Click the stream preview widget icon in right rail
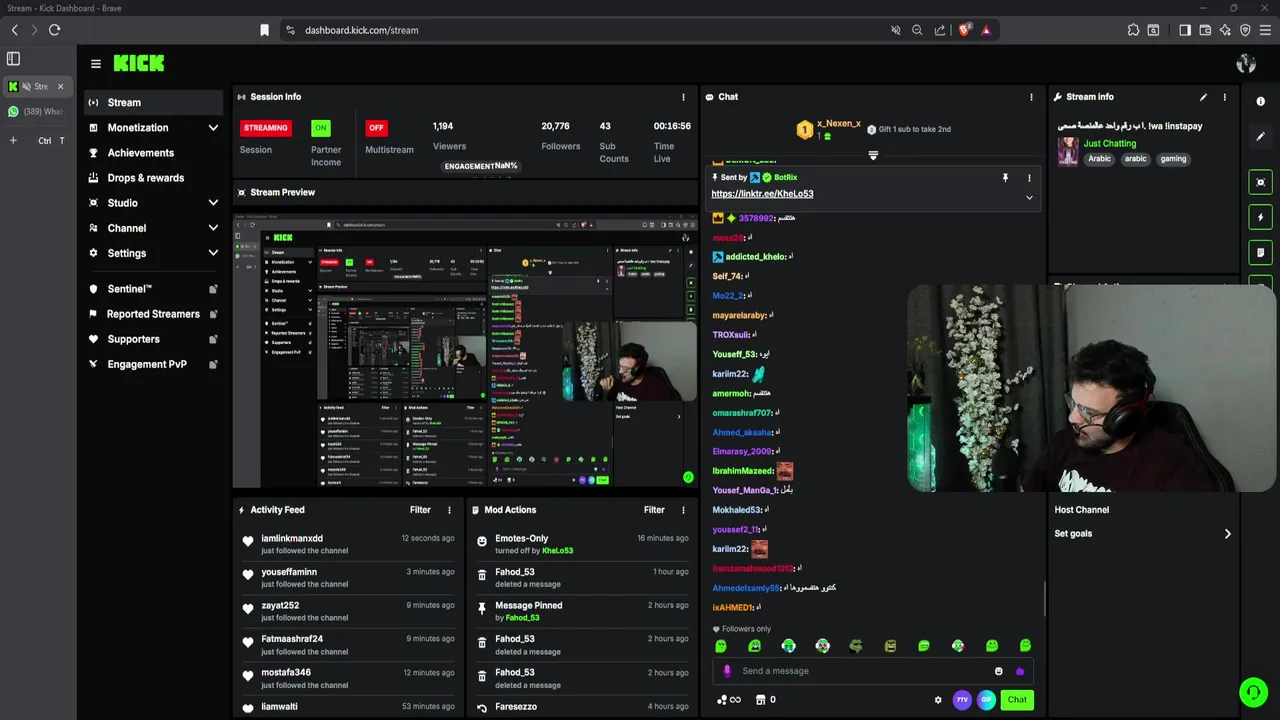The height and width of the screenshot is (720, 1280). (x=1260, y=182)
